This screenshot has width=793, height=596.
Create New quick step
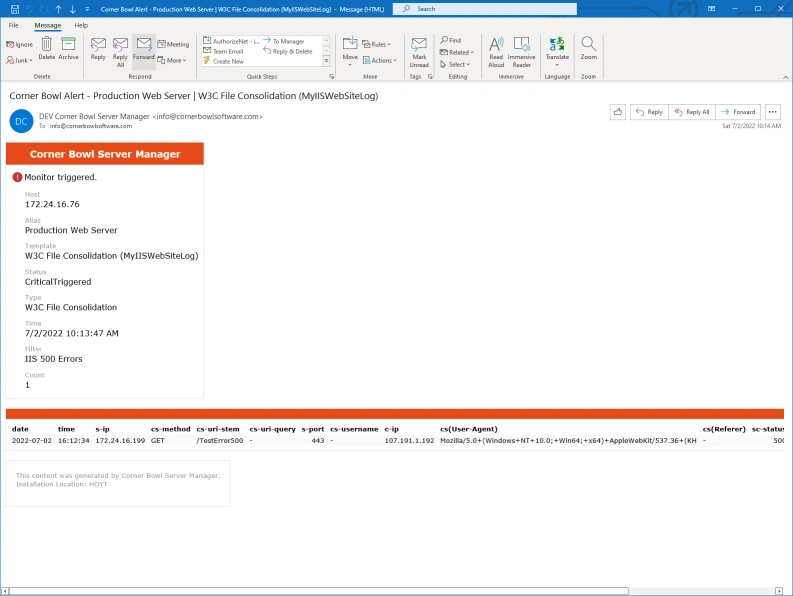point(223,61)
